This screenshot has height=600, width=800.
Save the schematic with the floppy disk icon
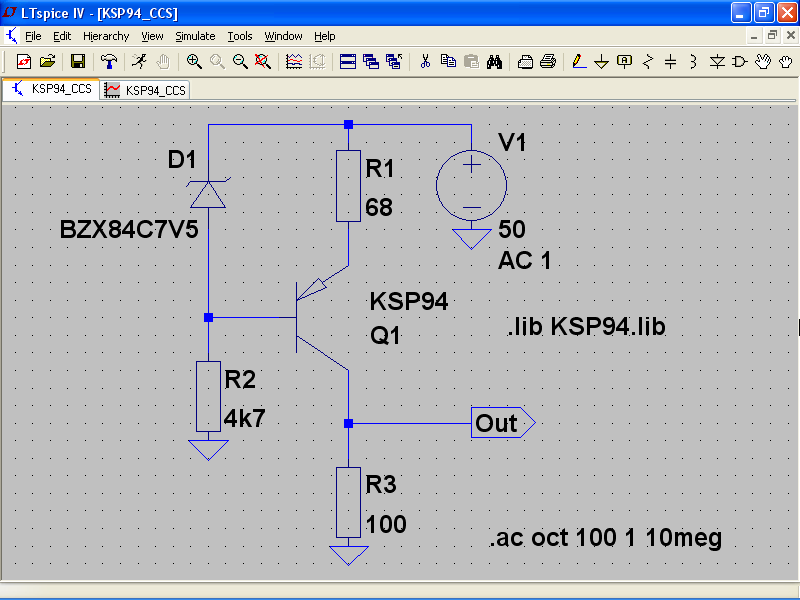coord(78,62)
